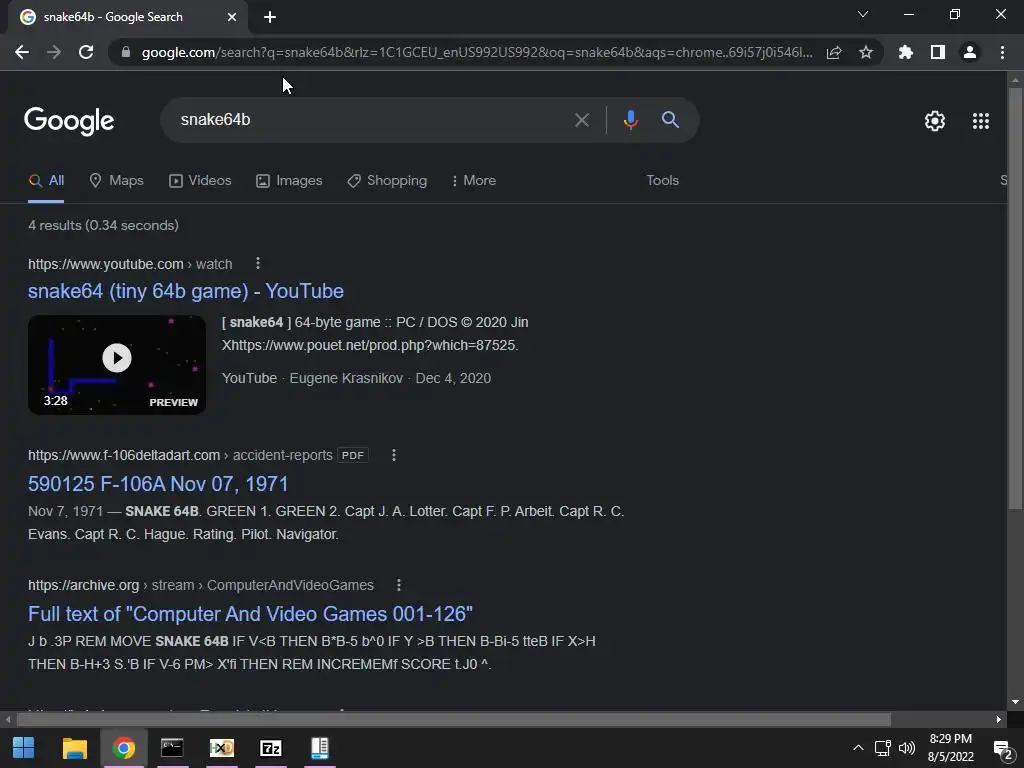Open the notification center icon
Screen dimensions: 1024x768
[1002, 749]
